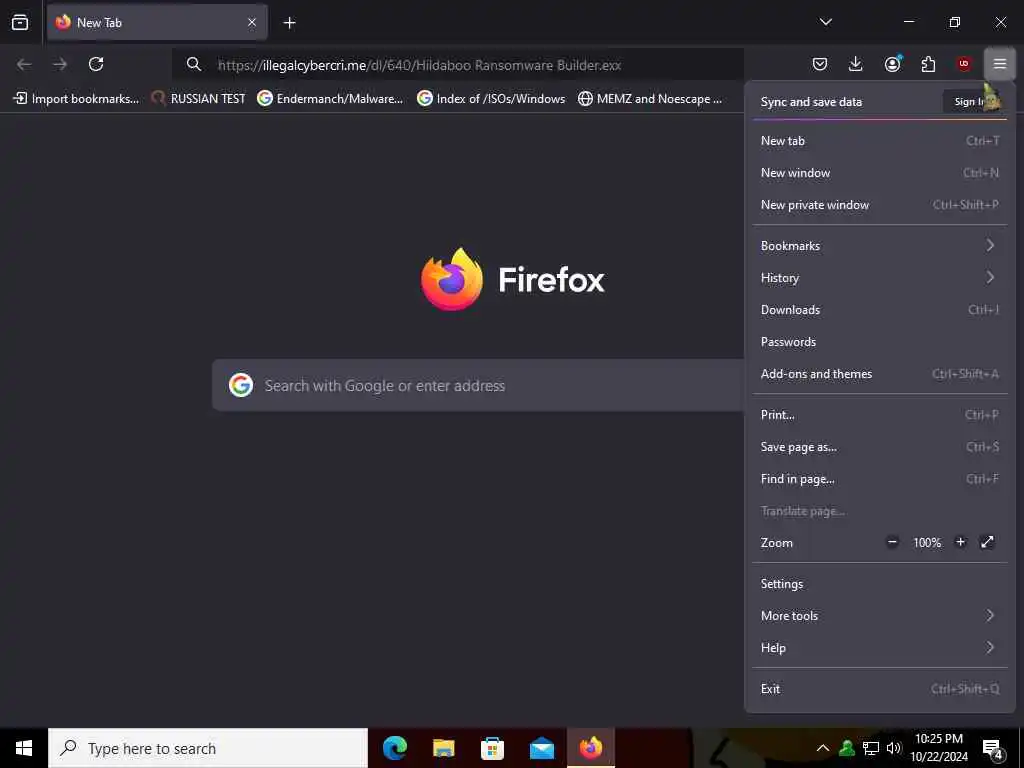The image size is (1024, 768).
Task: Increase zoom with plus button
Action: [x=960, y=542]
